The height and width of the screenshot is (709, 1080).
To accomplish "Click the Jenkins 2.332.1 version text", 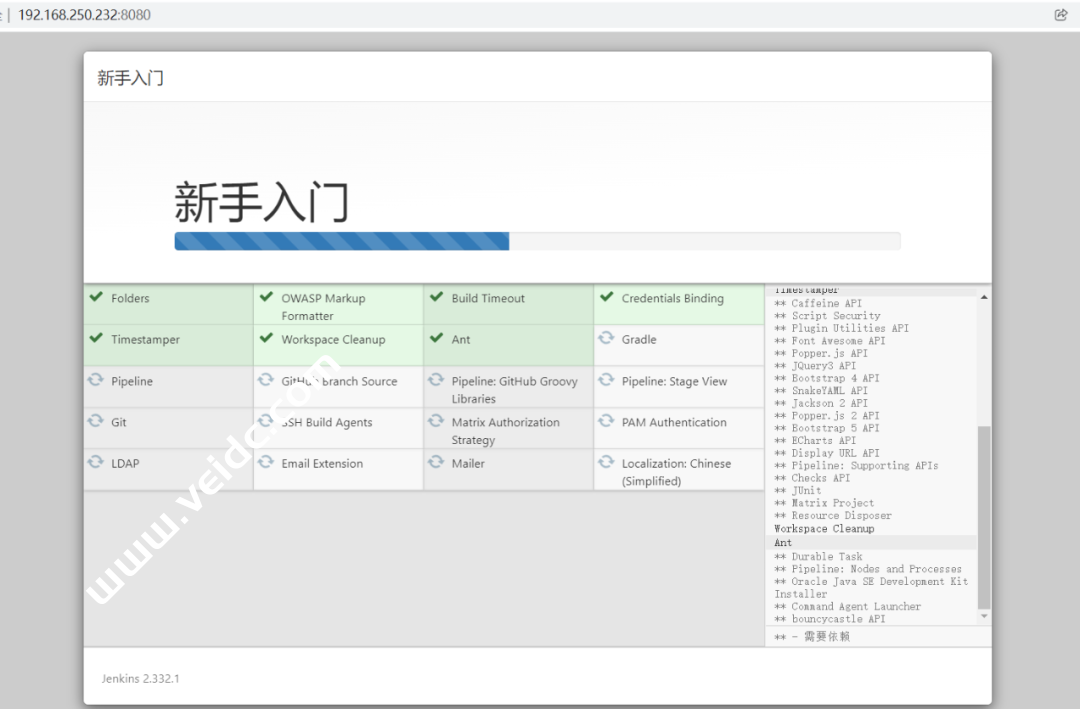I will [x=141, y=678].
